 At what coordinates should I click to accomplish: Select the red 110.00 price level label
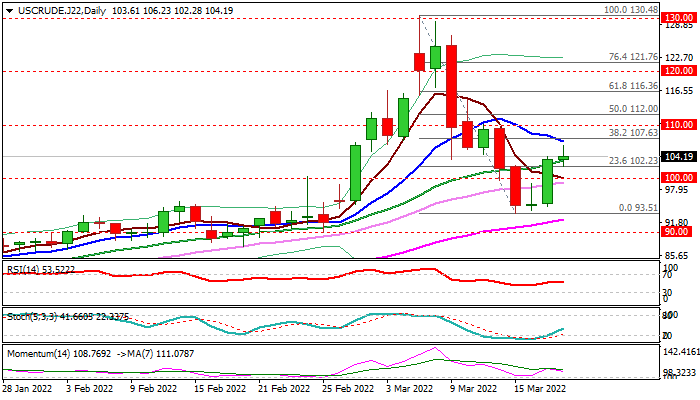point(679,125)
